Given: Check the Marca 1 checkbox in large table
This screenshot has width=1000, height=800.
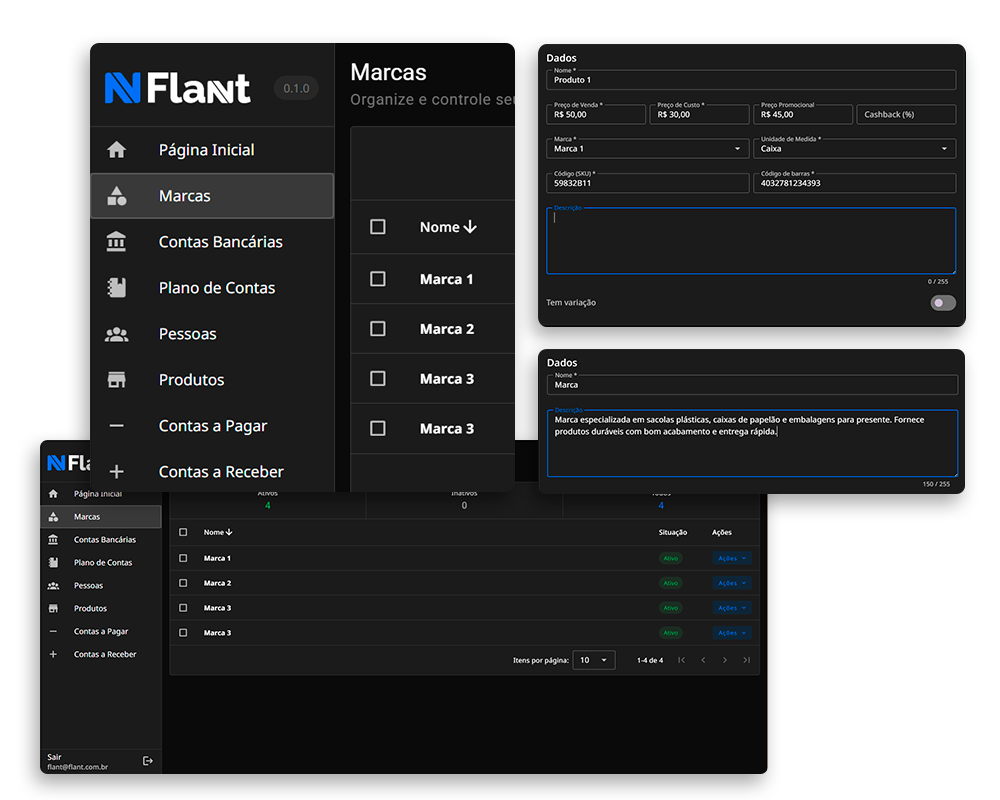Looking at the screenshot, I should 378,279.
